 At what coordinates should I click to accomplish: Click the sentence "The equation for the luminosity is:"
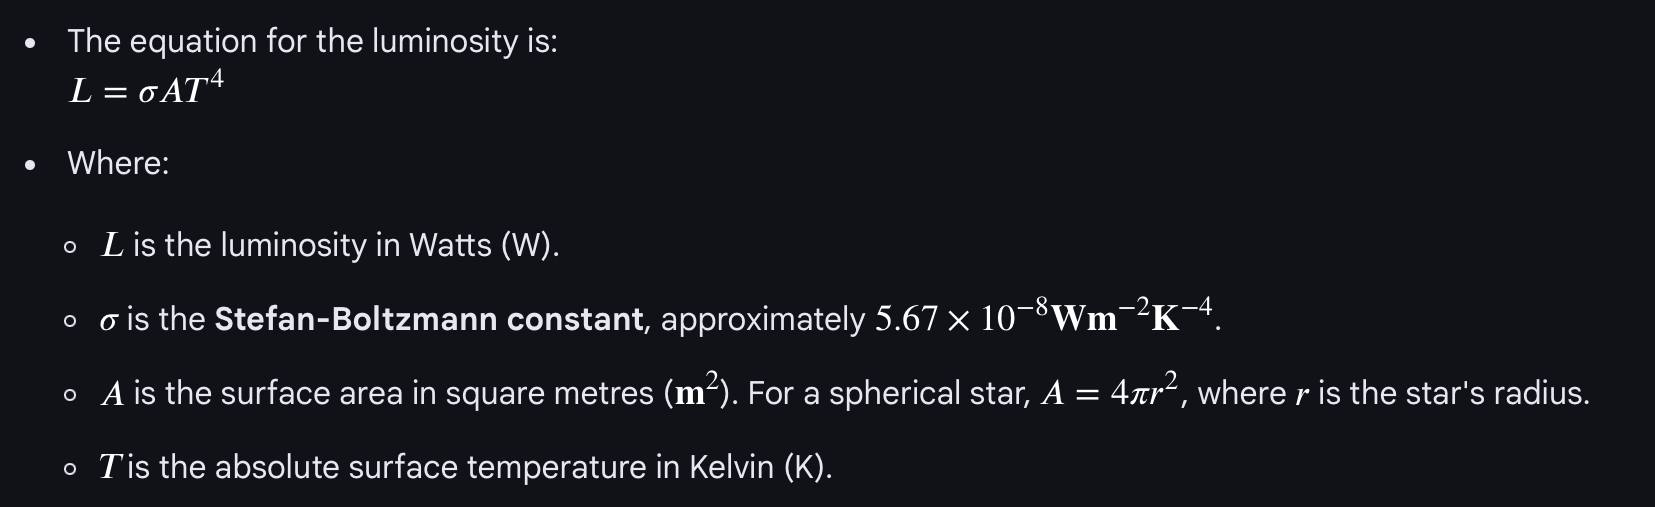point(312,41)
